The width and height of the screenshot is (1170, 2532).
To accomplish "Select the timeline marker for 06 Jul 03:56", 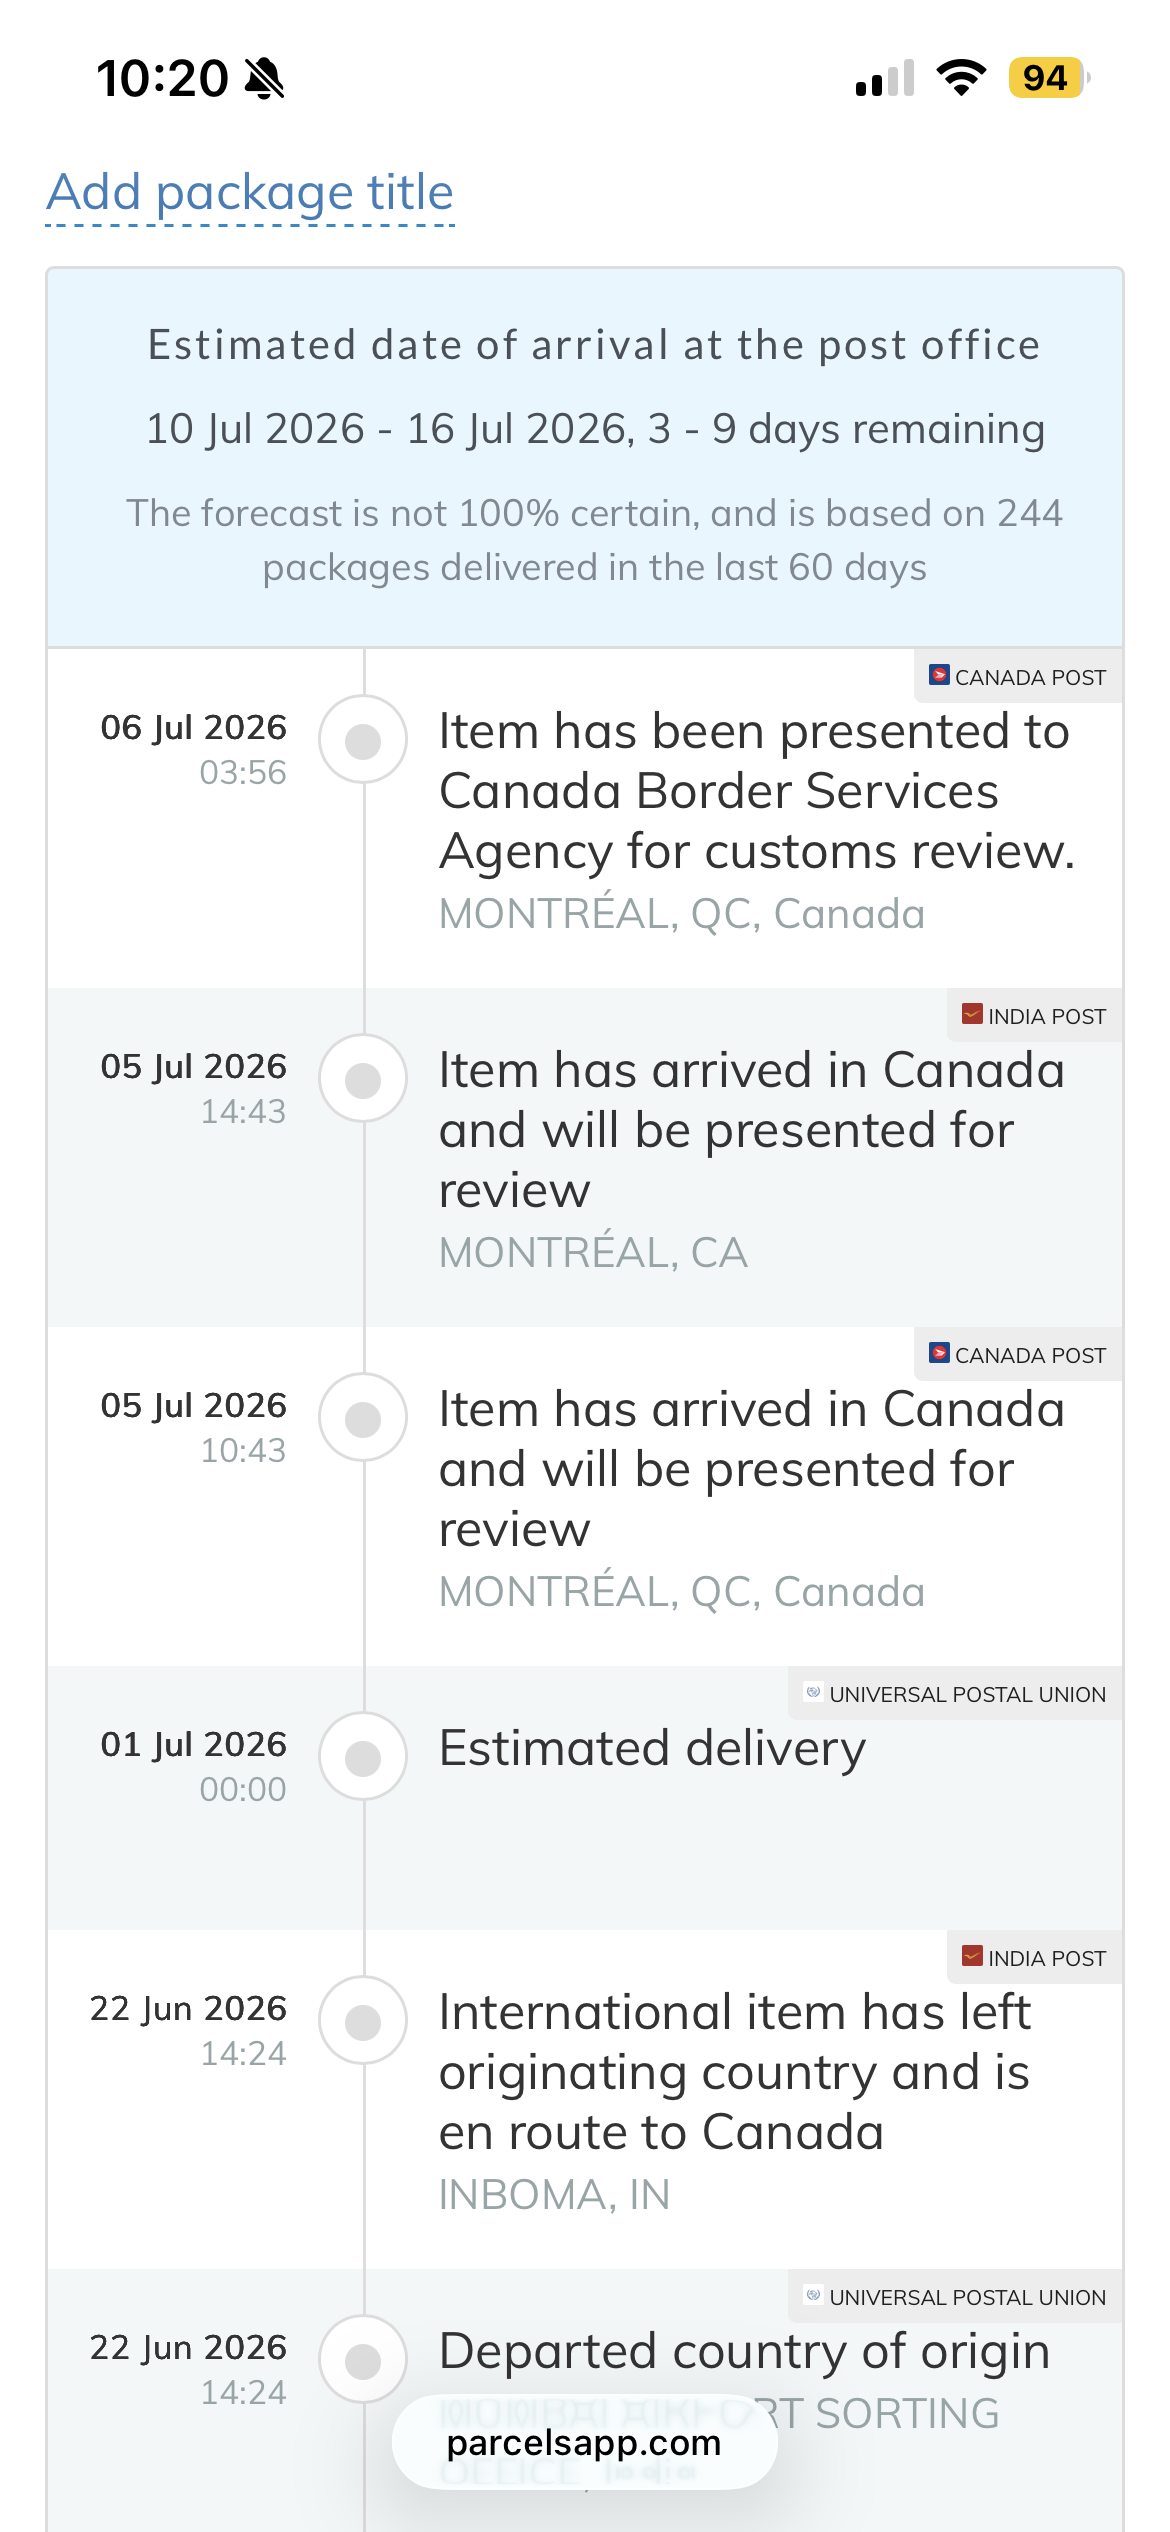I will [x=363, y=740].
